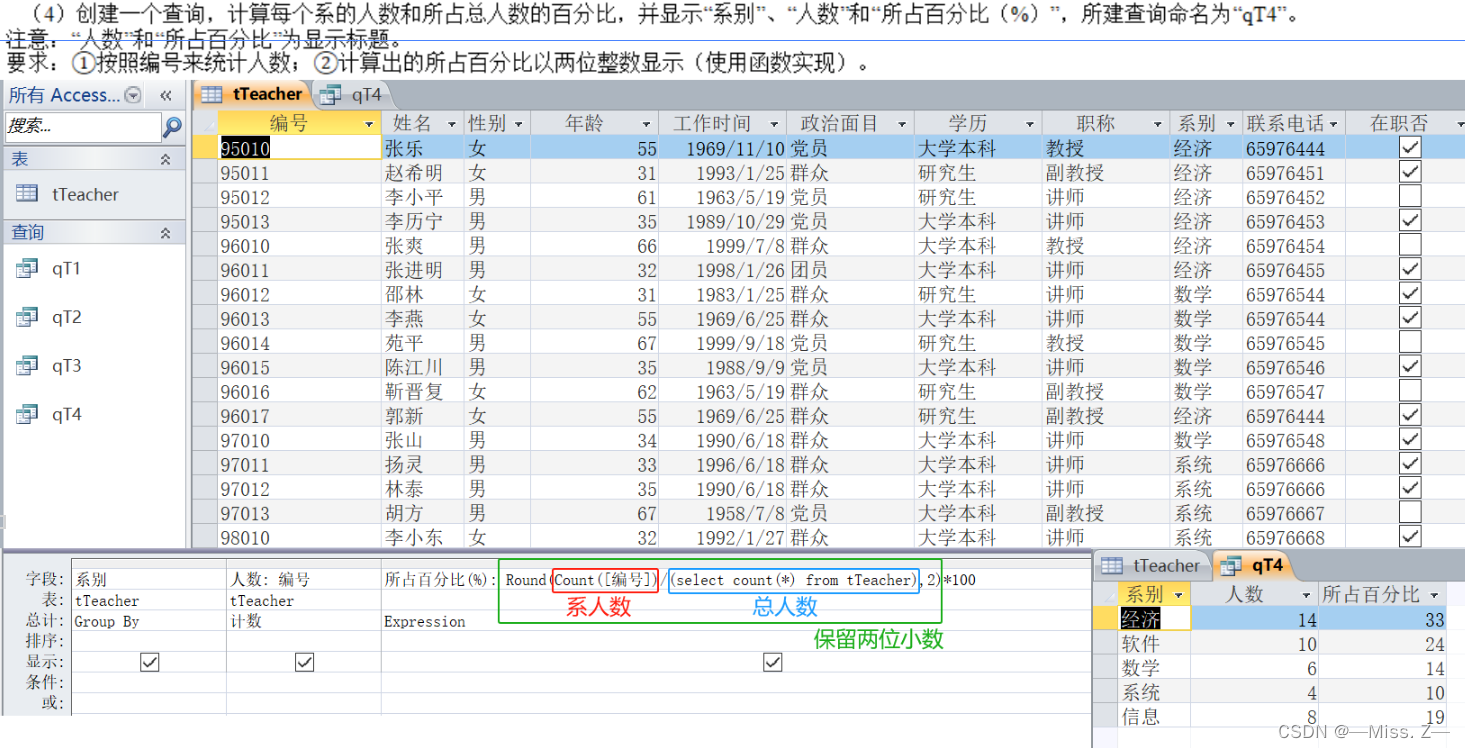The height and width of the screenshot is (748, 1465).
Task: Open 所占百分比 dropdown in qT4 result header
Action: 1434,595
